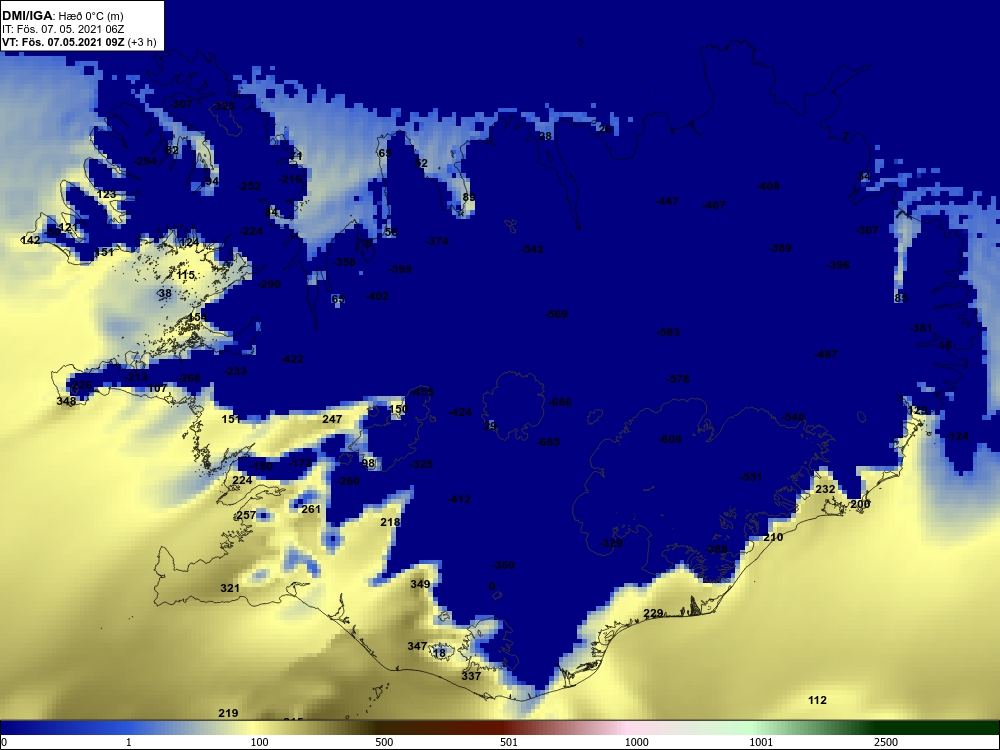Click the map value -233
Viewport: 1000px width, 750px height.
[x=235, y=371]
